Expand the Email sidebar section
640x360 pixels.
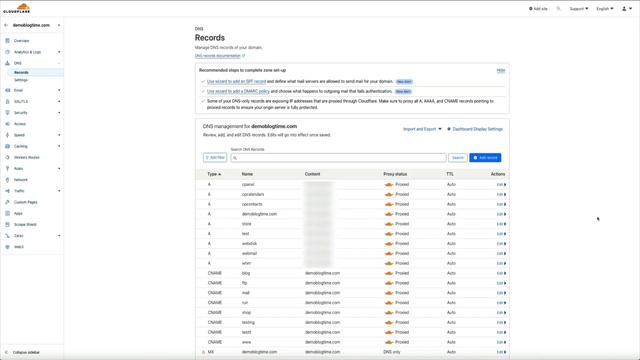[x=59, y=90]
